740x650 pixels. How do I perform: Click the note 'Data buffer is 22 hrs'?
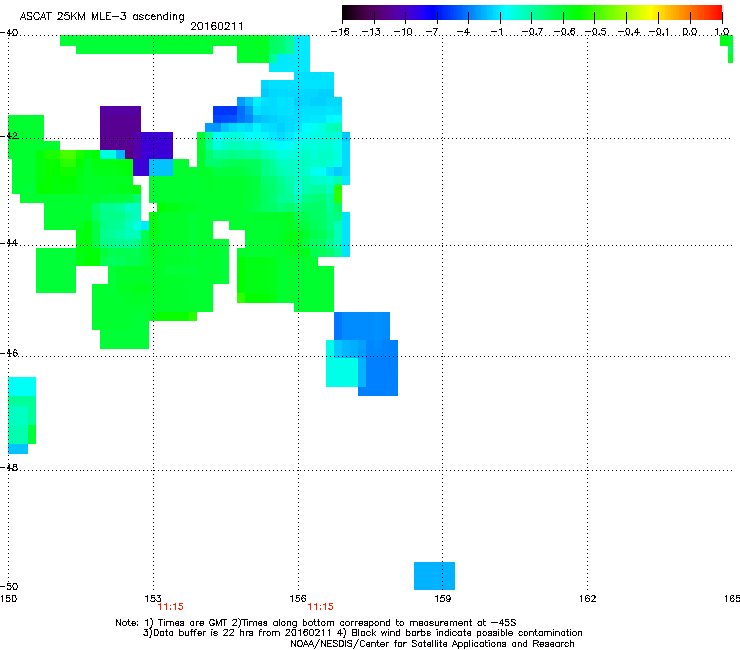click(x=202, y=633)
